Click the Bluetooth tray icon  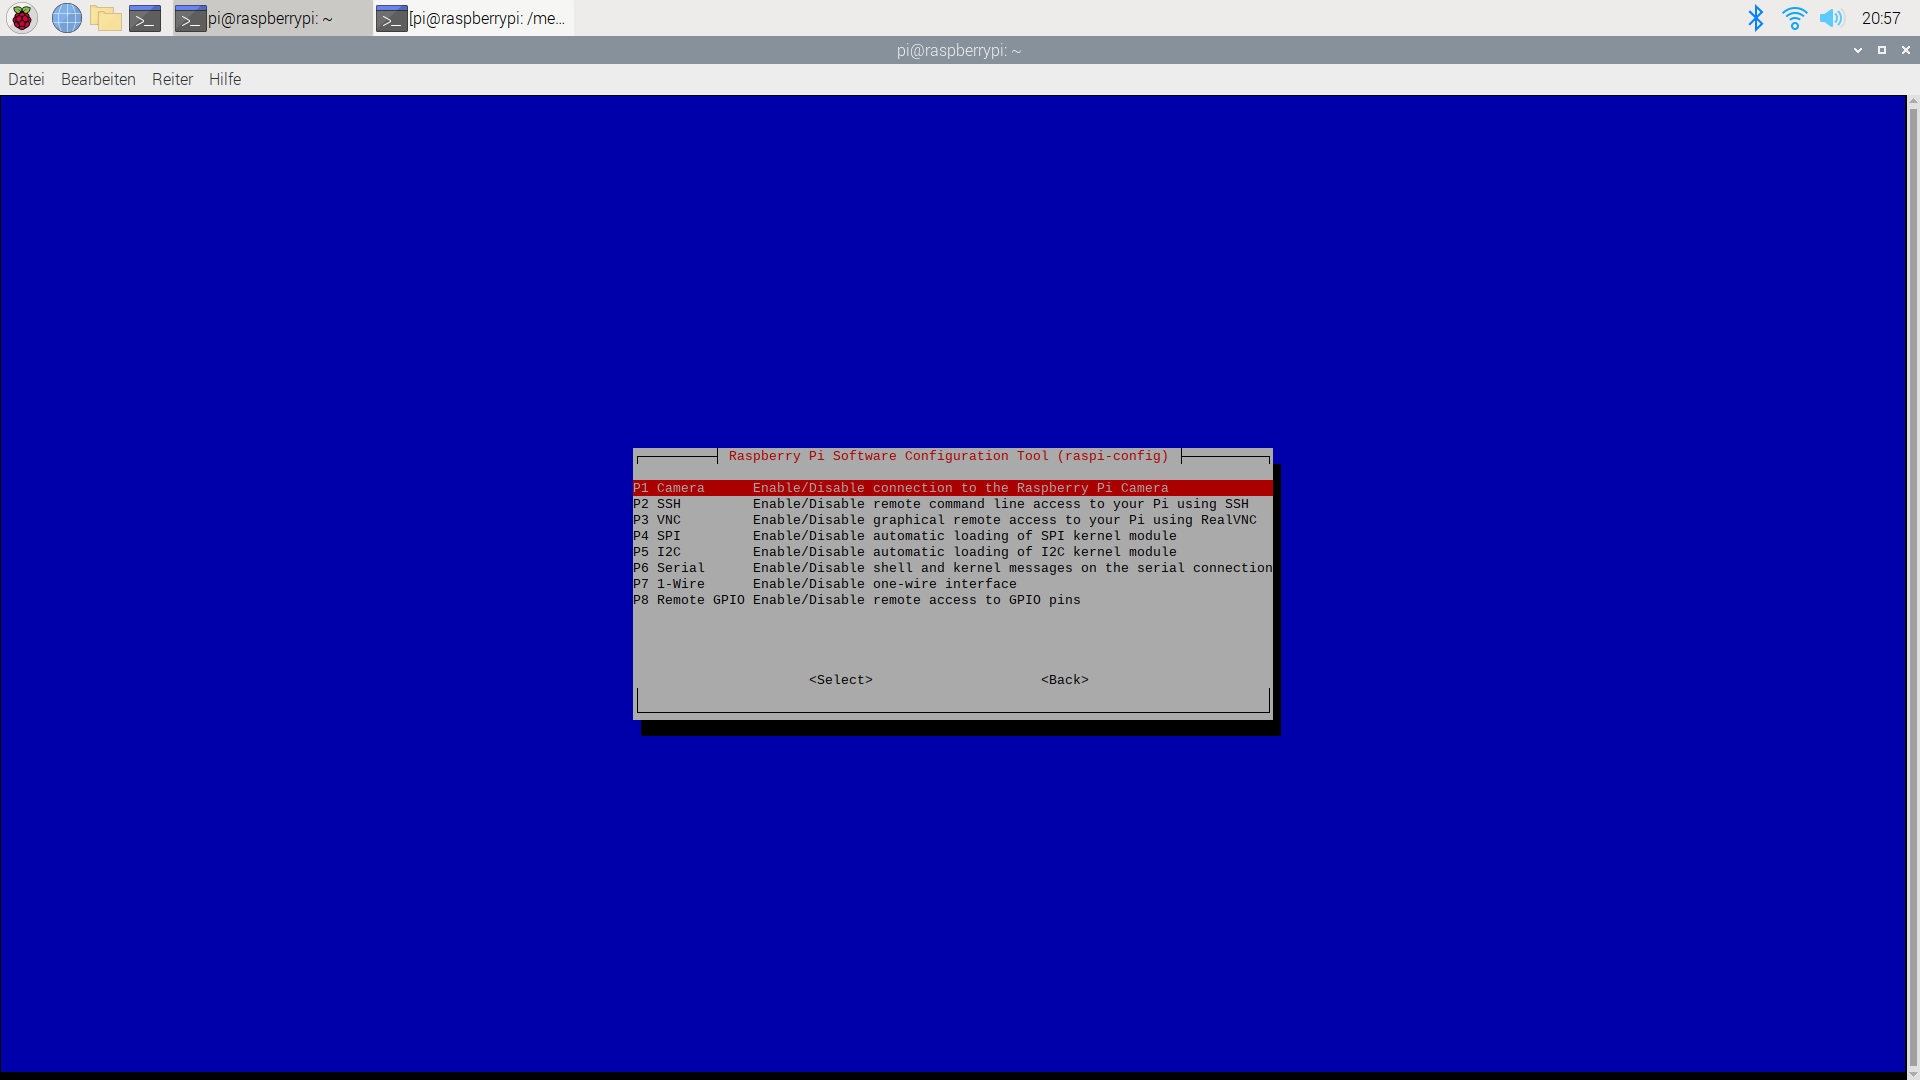pos(1755,18)
